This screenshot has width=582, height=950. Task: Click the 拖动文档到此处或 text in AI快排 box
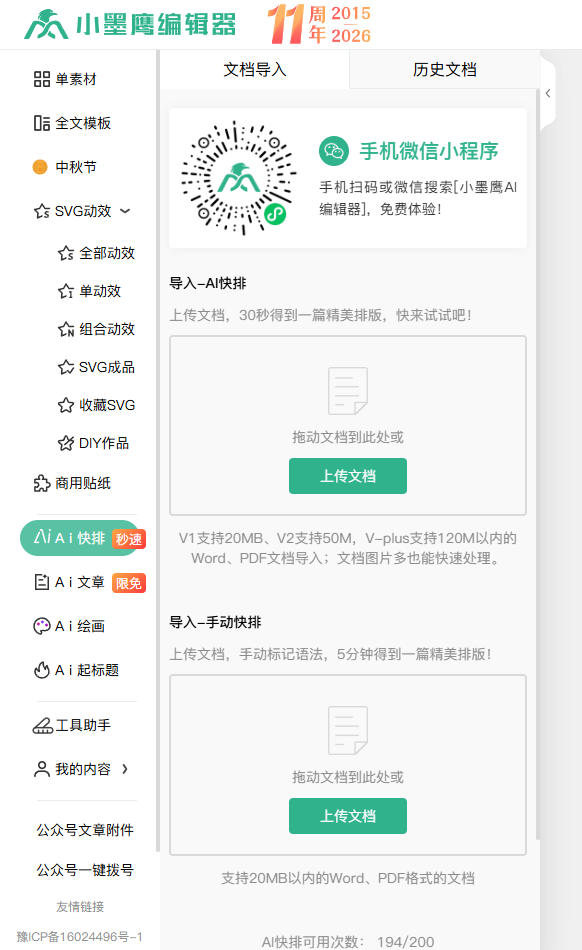coord(348,437)
